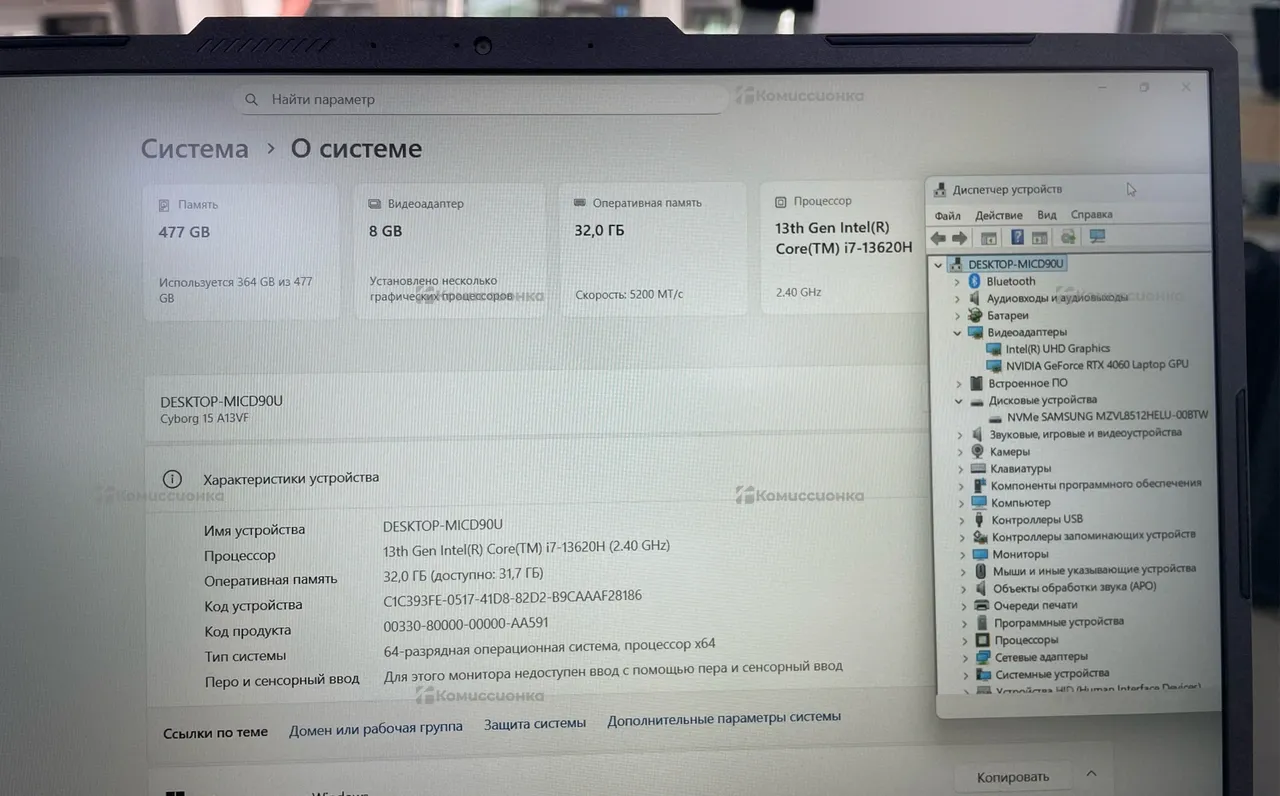Select NVIDIA GeForce RTX 4060 Laptop GPU
1280x796 pixels.
1096,365
